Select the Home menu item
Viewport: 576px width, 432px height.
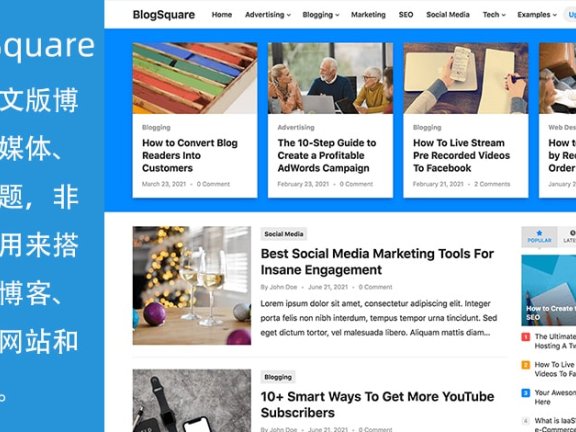coord(222,15)
